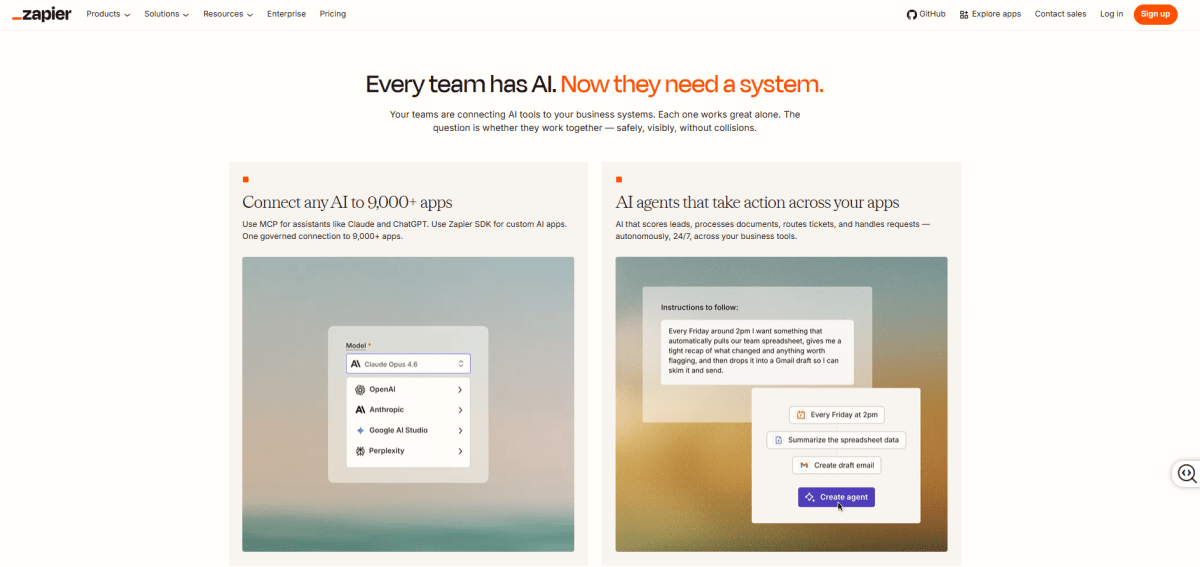Expand the Solutions menu
The image size is (1200, 567).
pos(166,14)
